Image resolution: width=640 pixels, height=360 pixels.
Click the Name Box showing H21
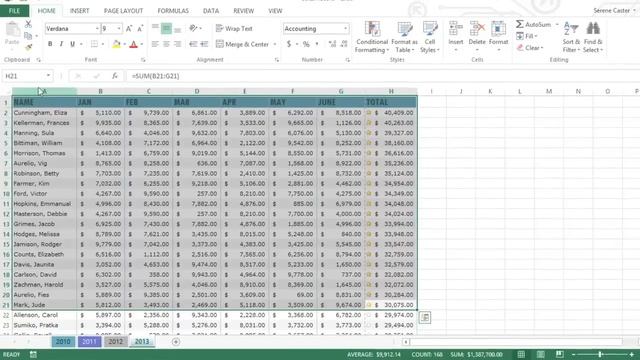click(27, 76)
